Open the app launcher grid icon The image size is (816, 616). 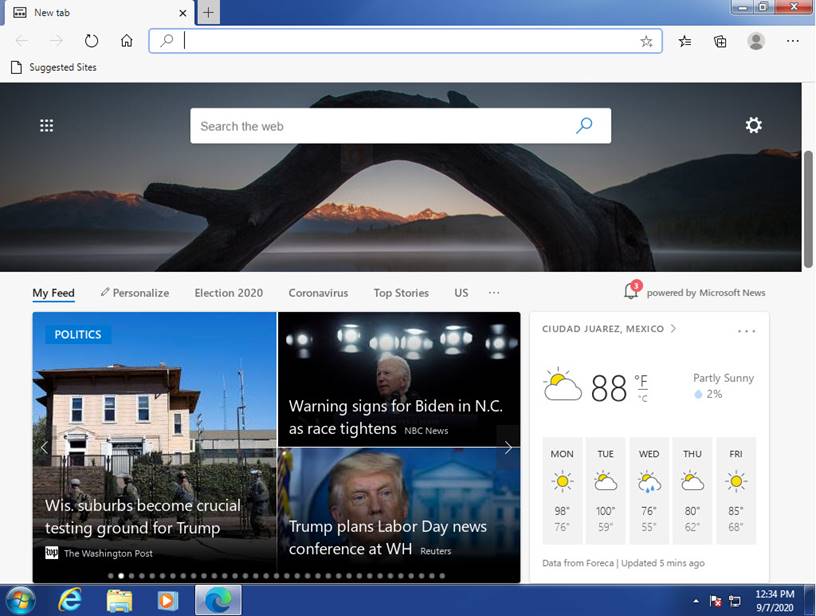[46, 126]
